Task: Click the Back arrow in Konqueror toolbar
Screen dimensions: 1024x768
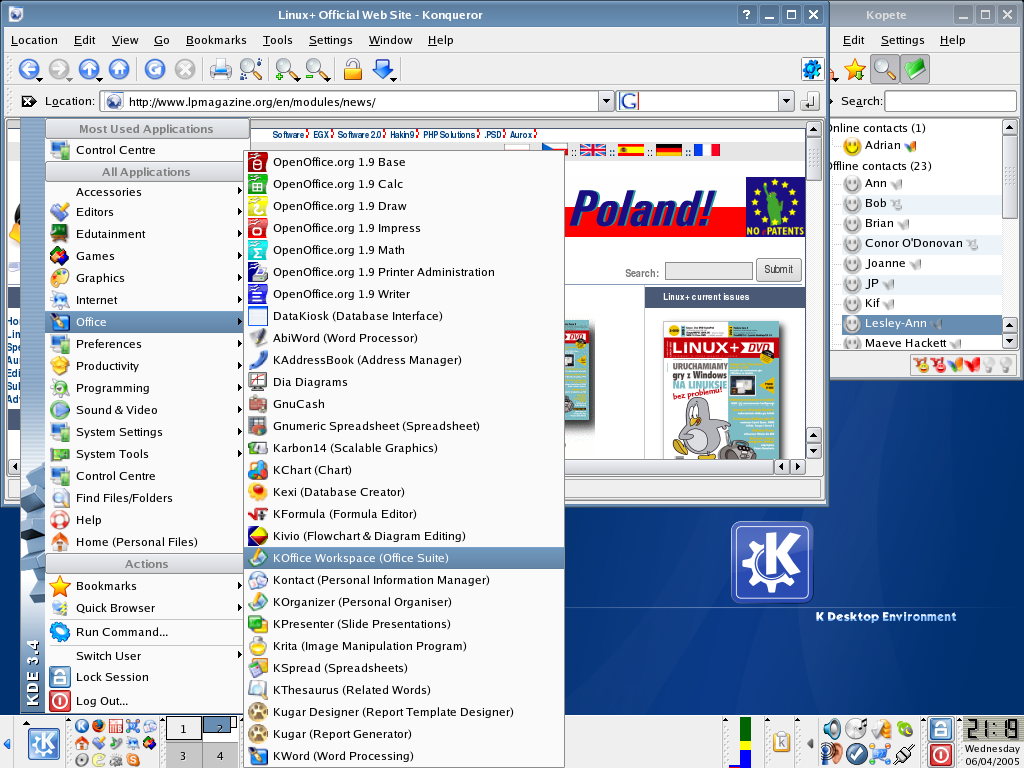Action: click(29, 69)
